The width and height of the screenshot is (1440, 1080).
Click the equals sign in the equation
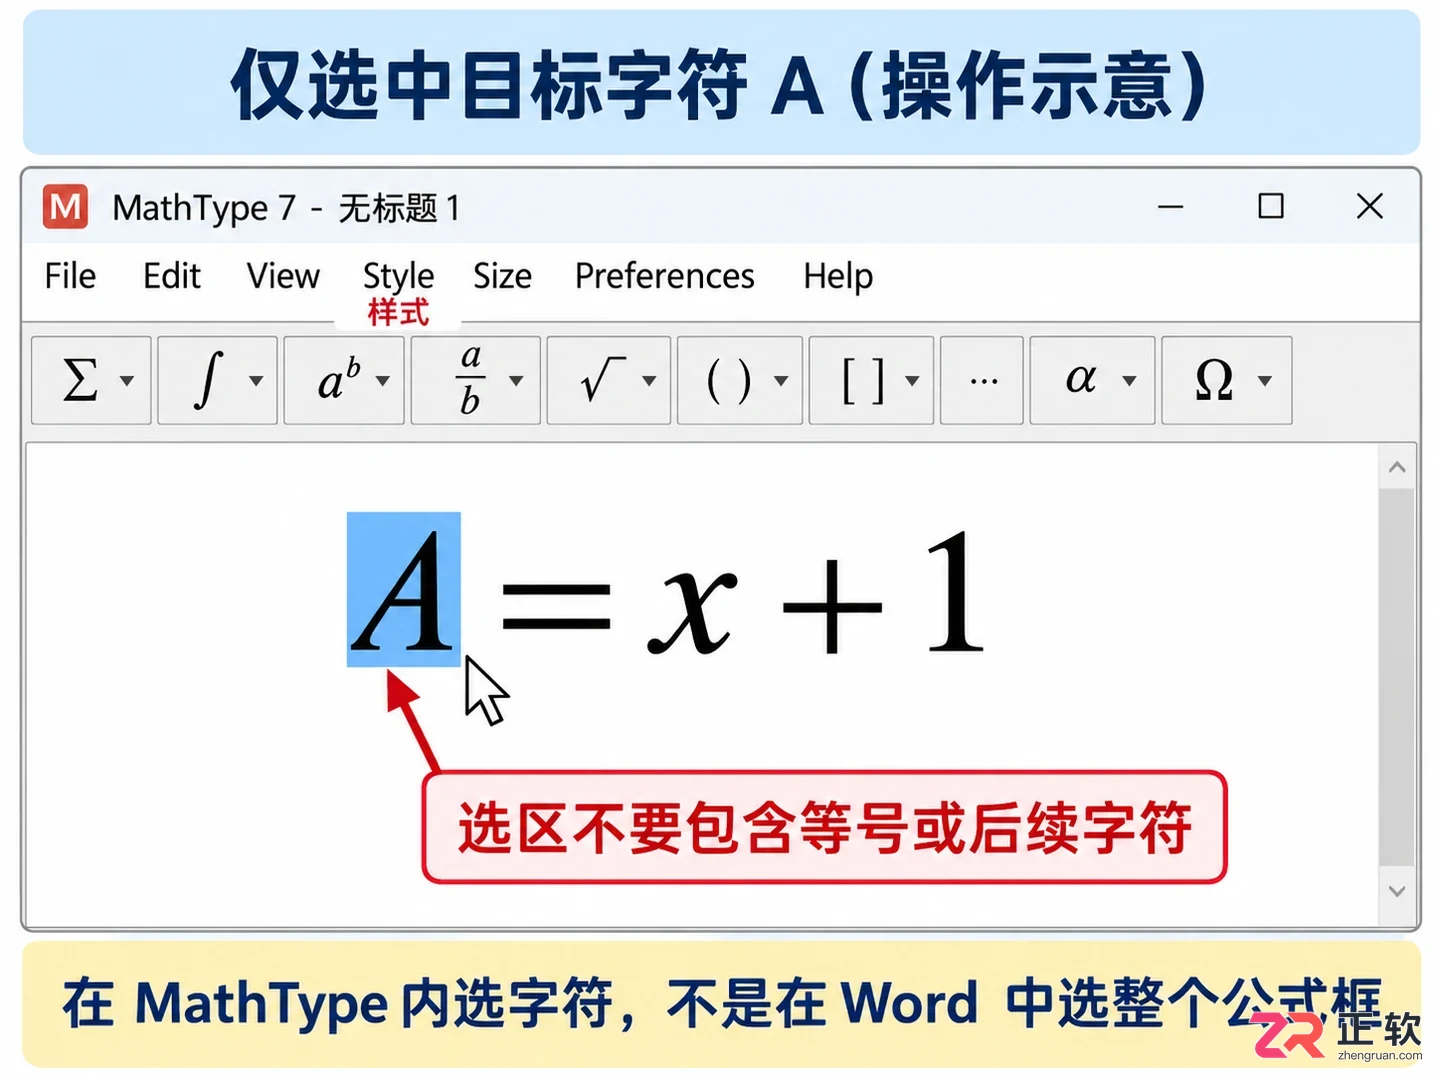(x=556, y=607)
